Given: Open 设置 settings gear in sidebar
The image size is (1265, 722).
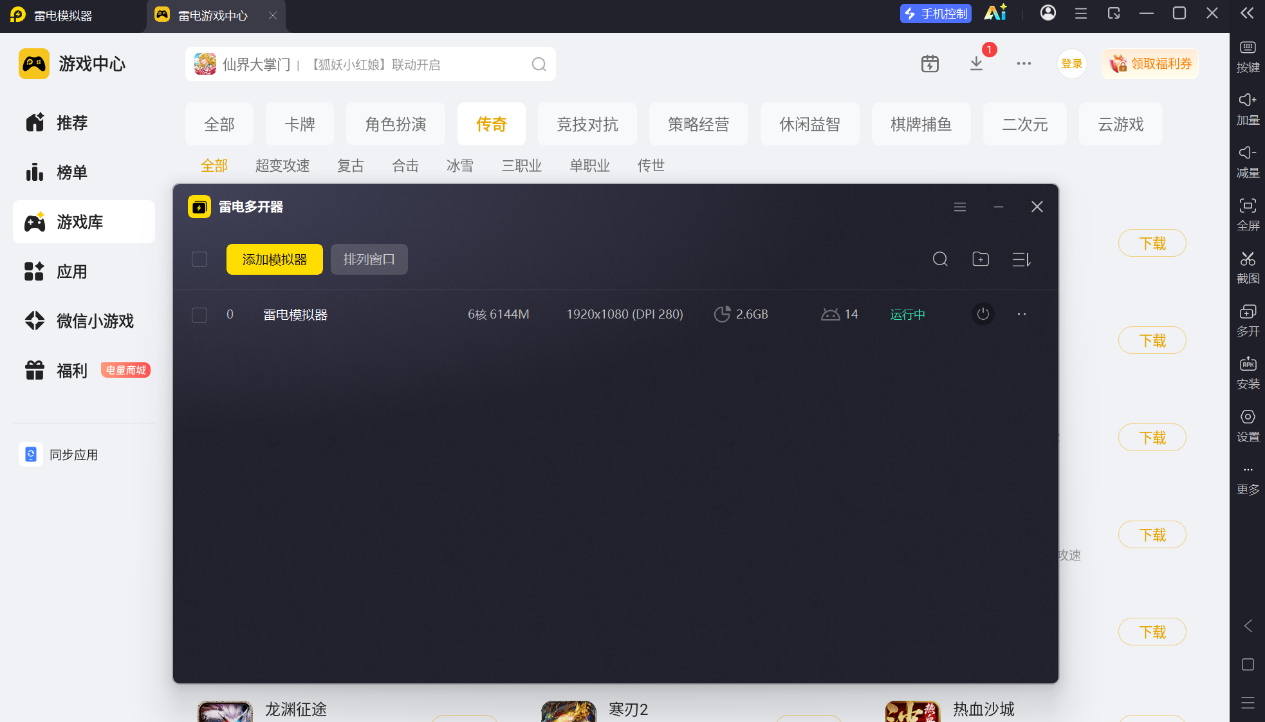Looking at the screenshot, I should pos(1247,425).
